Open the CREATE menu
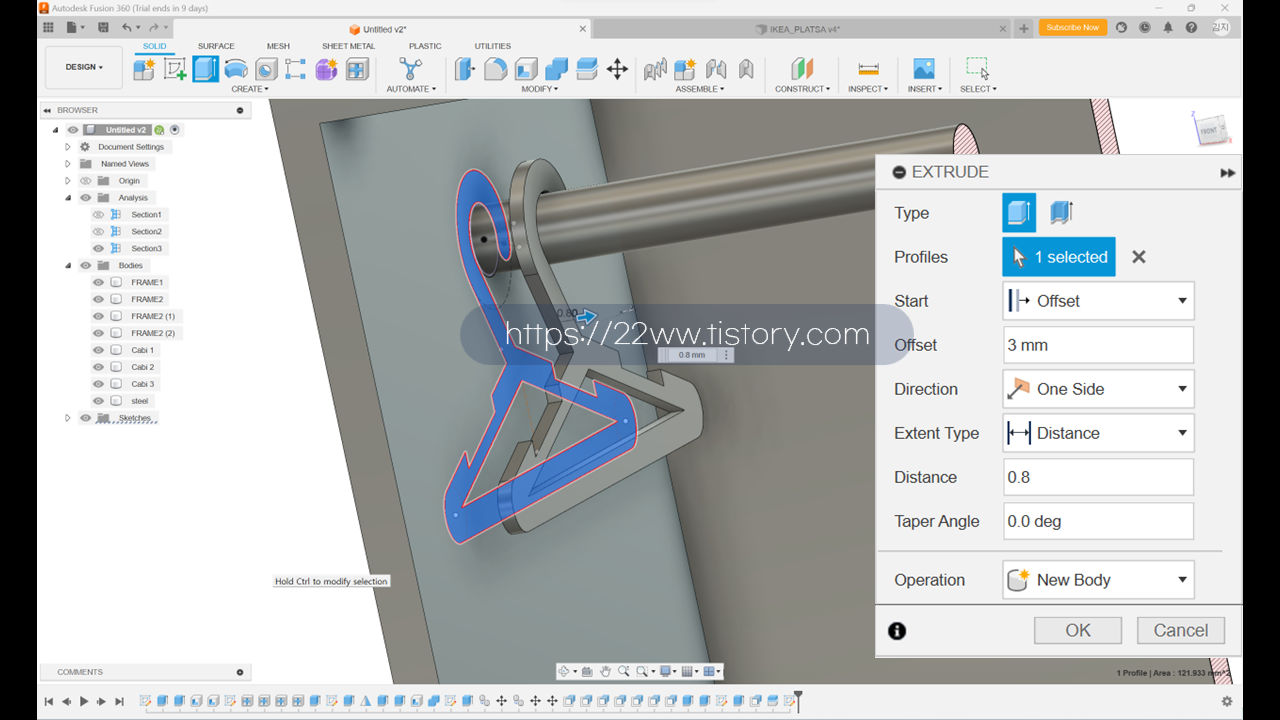 250,89
